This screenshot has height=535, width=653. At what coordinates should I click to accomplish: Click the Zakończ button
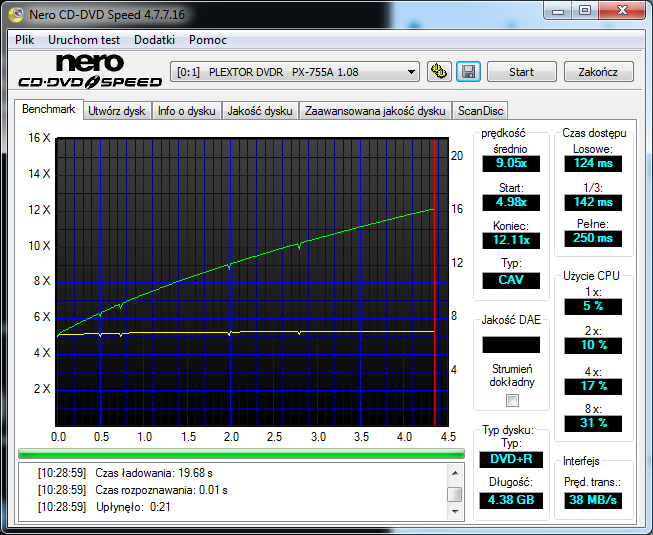(x=598, y=72)
